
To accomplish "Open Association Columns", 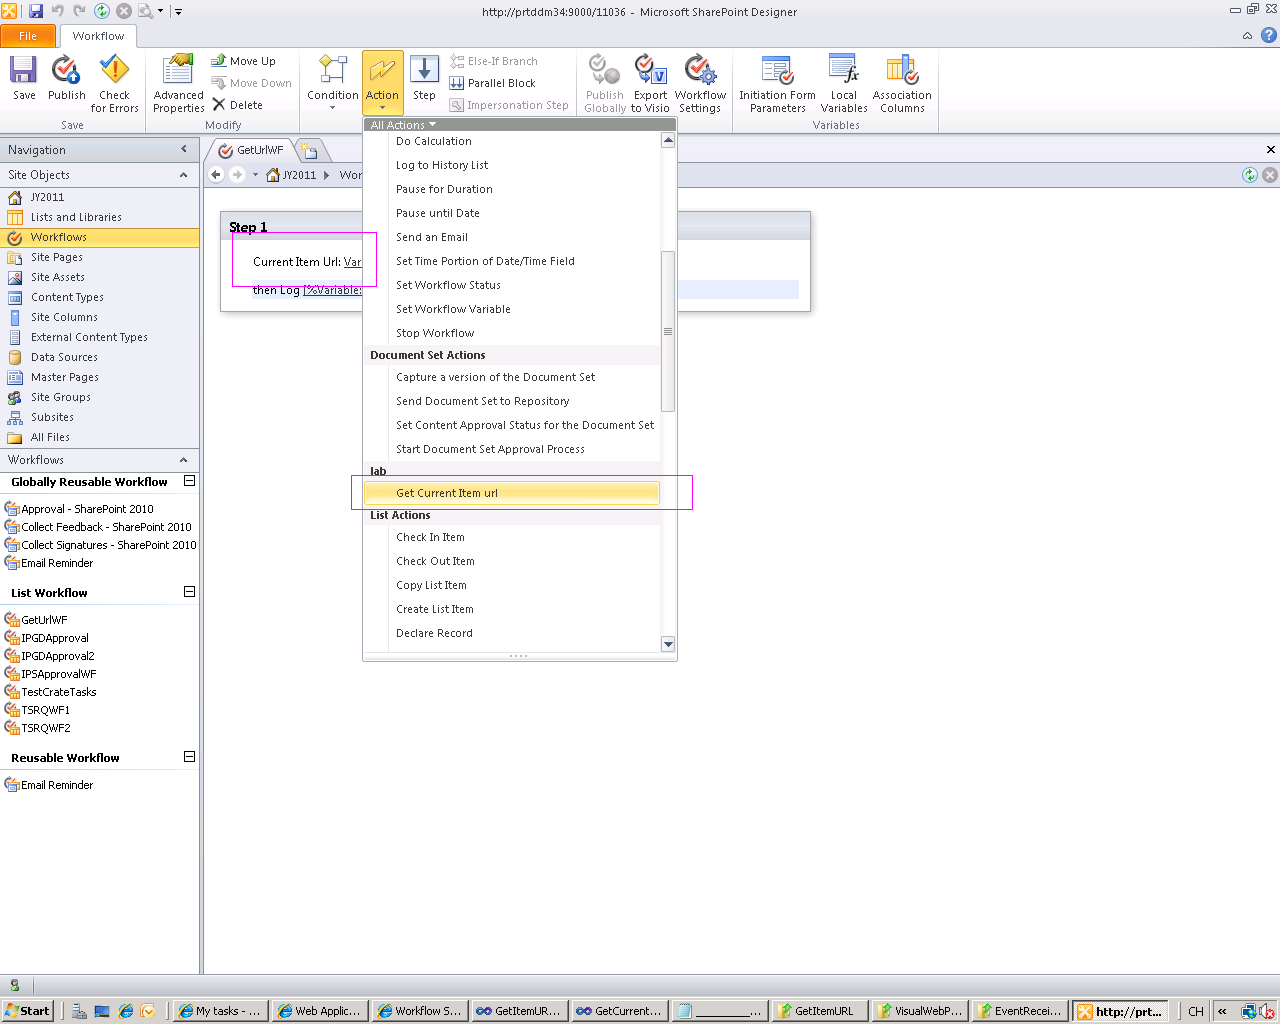I will [x=902, y=83].
